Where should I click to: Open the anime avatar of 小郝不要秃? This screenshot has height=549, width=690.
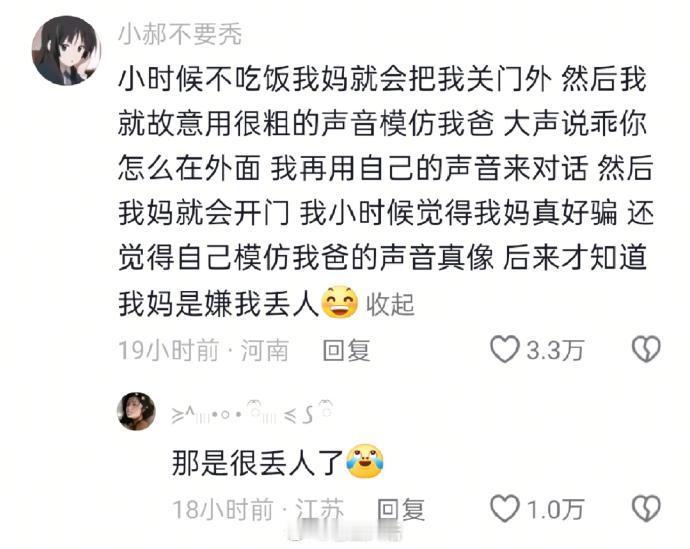(67, 51)
